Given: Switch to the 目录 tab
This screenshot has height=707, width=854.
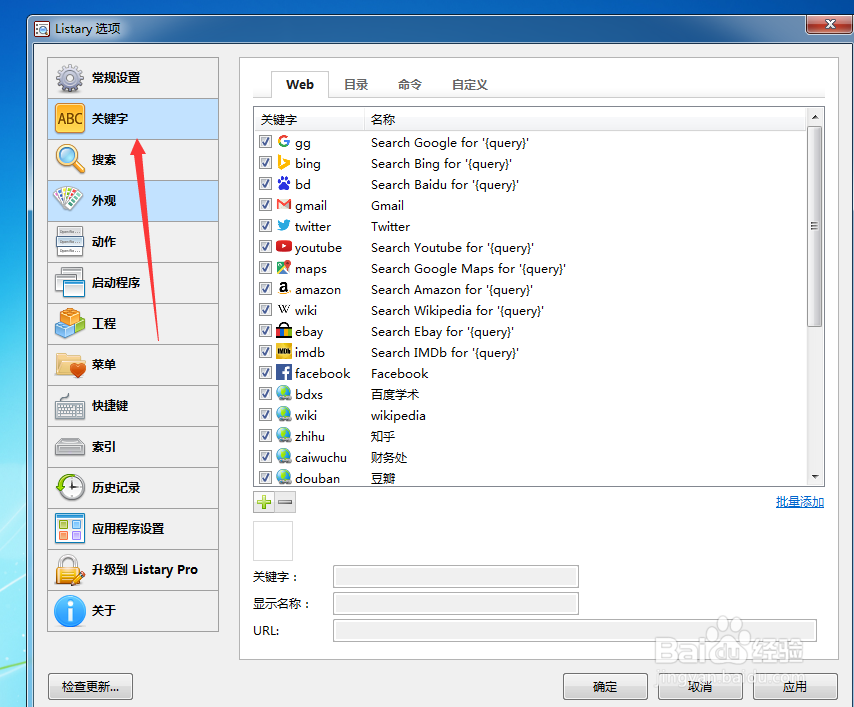Looking at the screenshot, I should coord(356,84).
